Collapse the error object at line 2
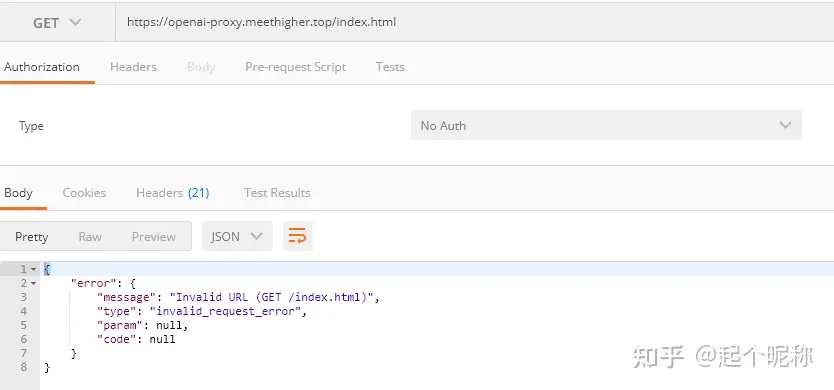 tap(34, 284)
